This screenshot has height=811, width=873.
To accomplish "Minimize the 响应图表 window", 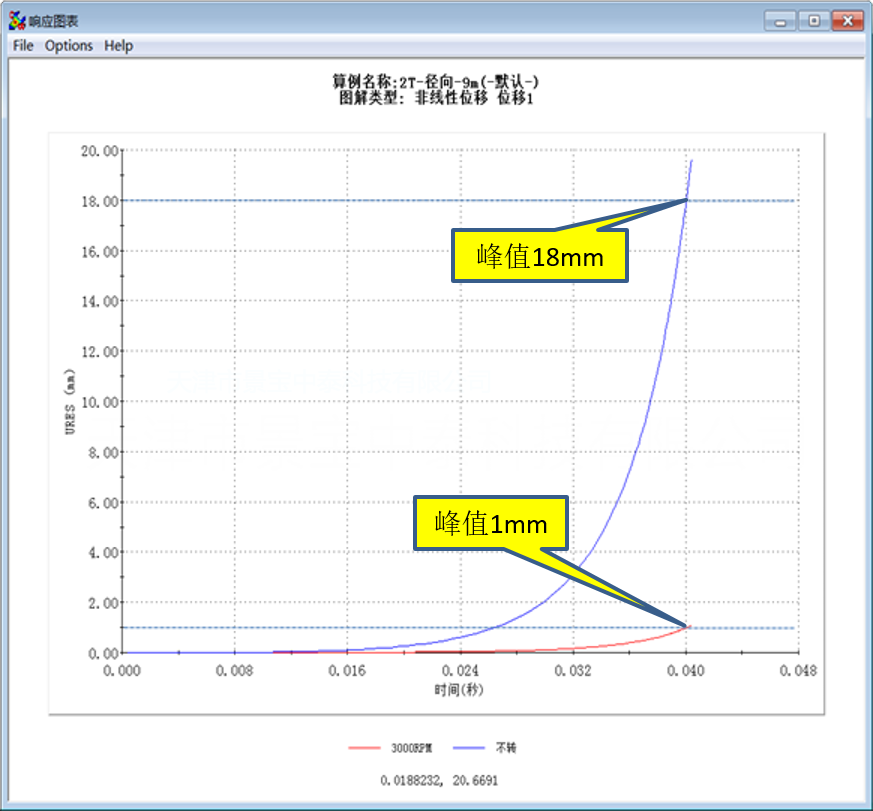I will click(x=781, y=20).
